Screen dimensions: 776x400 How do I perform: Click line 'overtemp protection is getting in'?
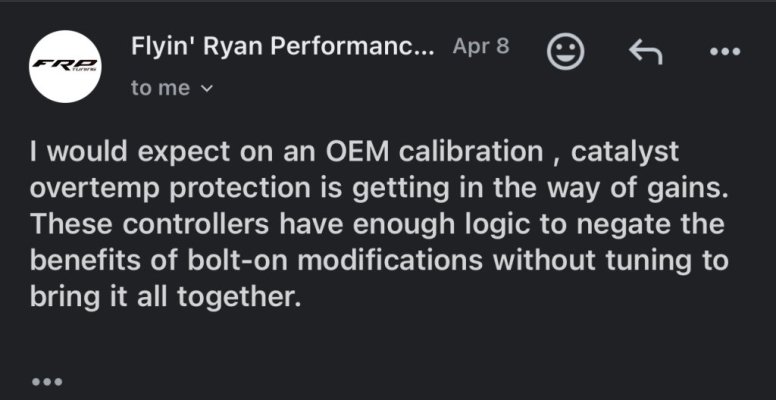click(x=379, y=189)
